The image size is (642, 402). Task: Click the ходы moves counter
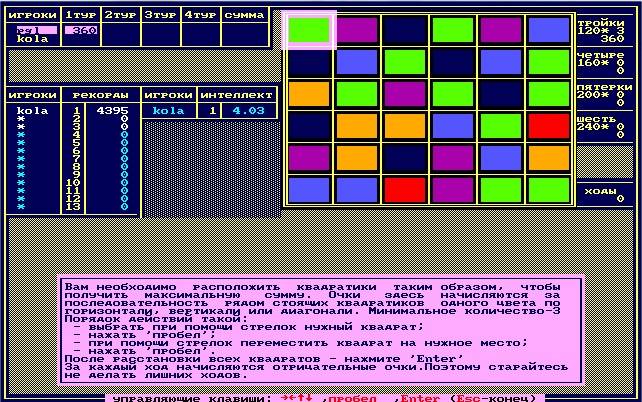604,195
